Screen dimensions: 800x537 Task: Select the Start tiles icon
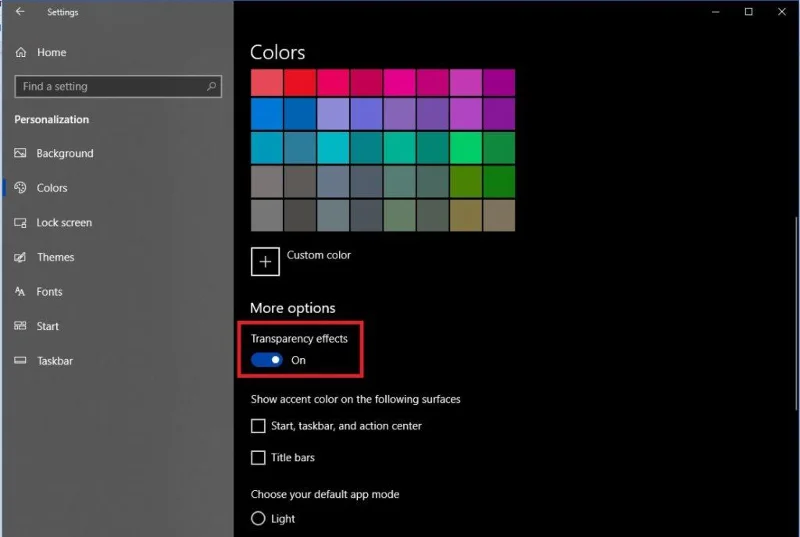point(20,326)
